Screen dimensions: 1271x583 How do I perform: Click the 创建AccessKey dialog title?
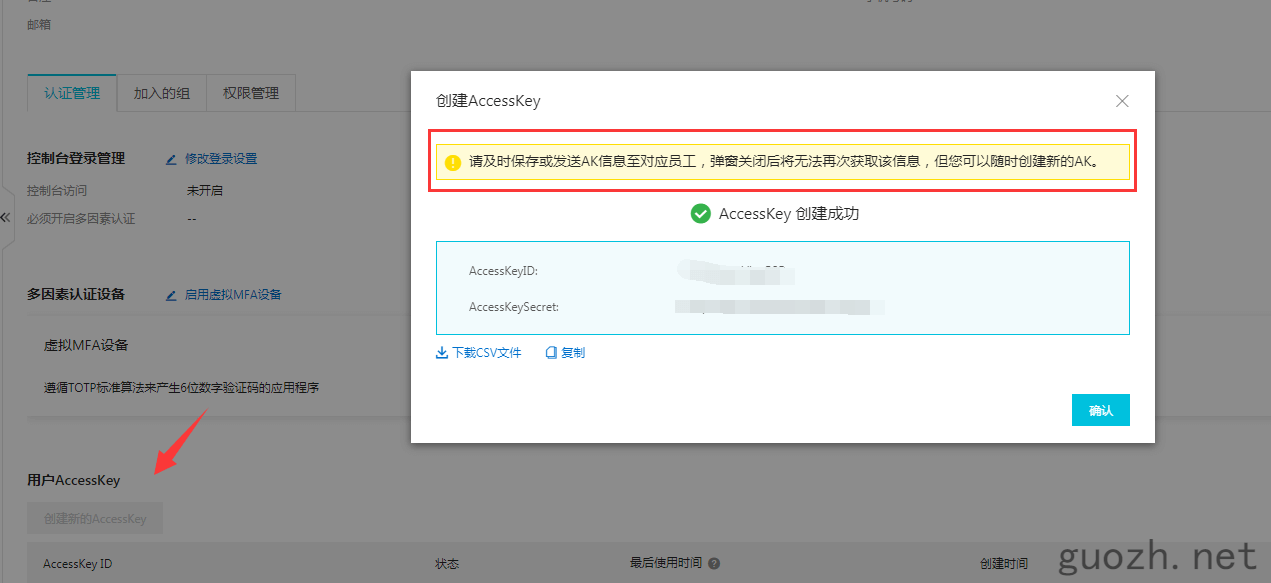(488, 101)
